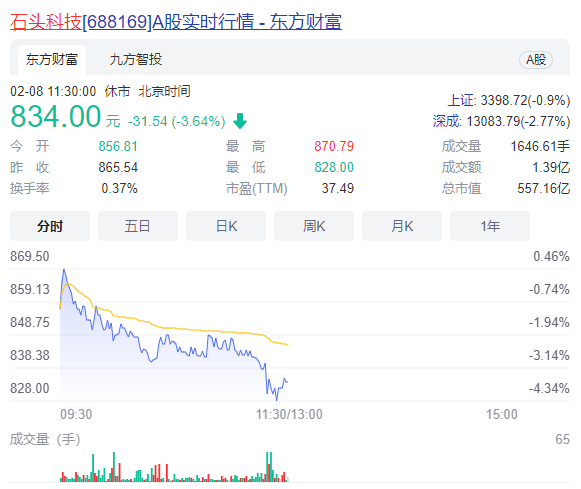Image resolution: width=581 pixels, height=489 pixels.
Task: Click the green down arrow icon
Action: [240, 121]
